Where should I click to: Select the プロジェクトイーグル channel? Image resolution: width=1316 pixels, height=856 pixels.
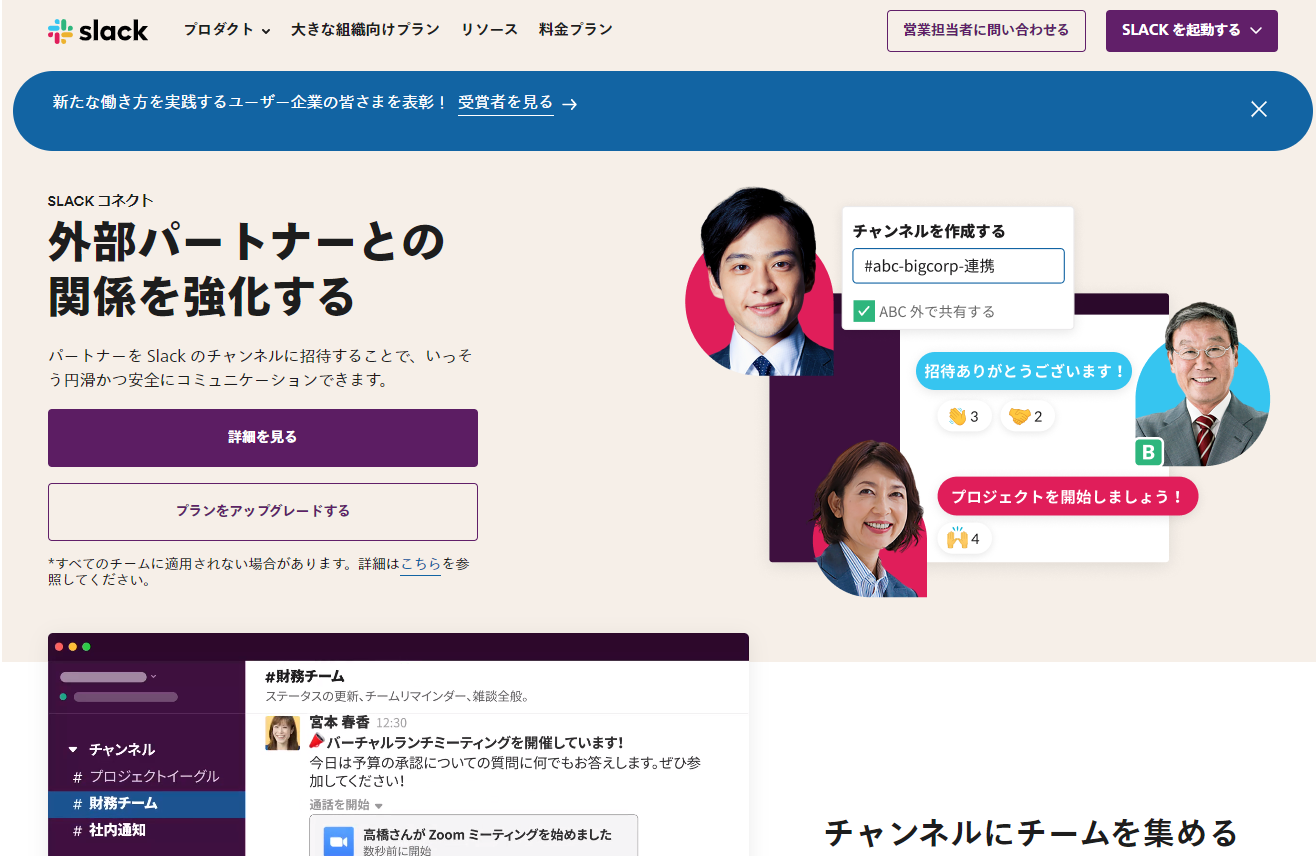[146, 777]
